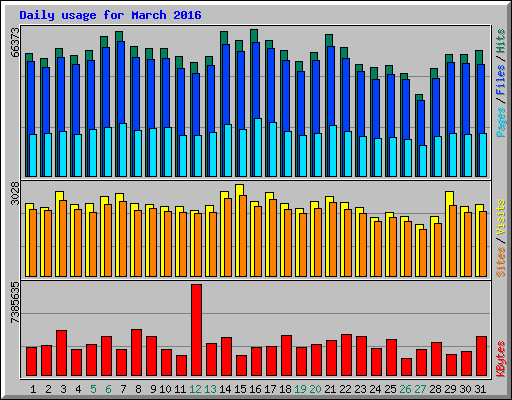Click the yellow Visits legend label

click(501, 218)
